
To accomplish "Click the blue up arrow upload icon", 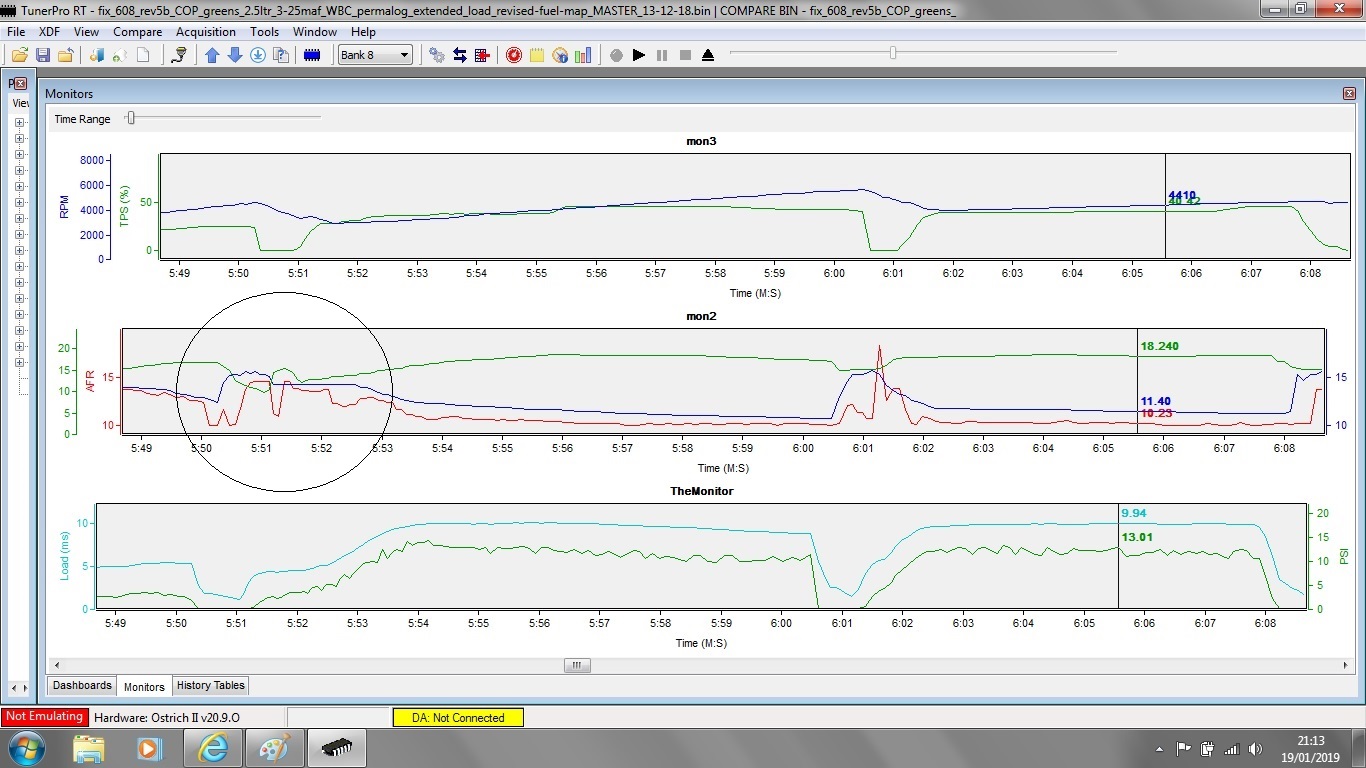I will 212,55.
